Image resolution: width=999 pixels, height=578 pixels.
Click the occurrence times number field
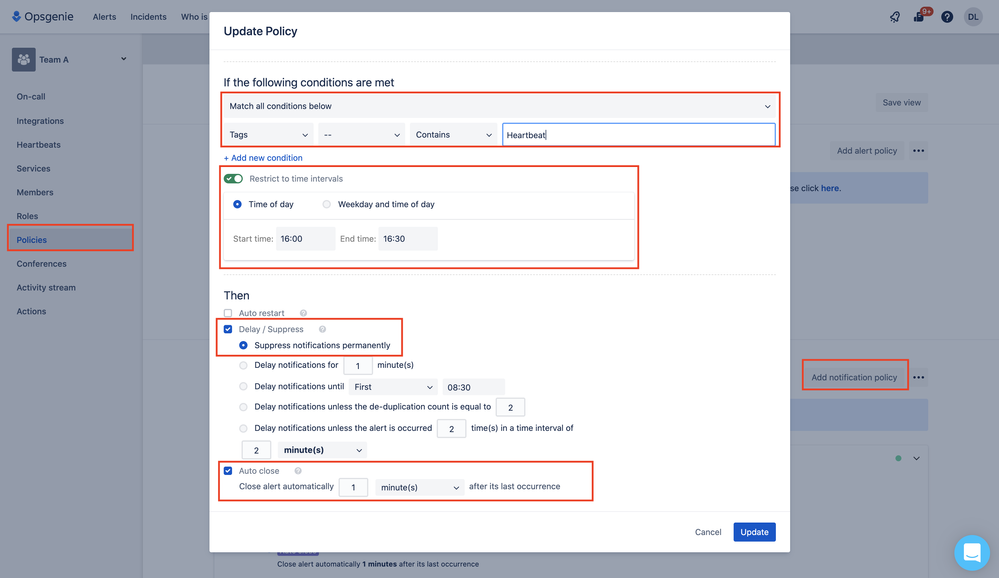tap(451, 429)
